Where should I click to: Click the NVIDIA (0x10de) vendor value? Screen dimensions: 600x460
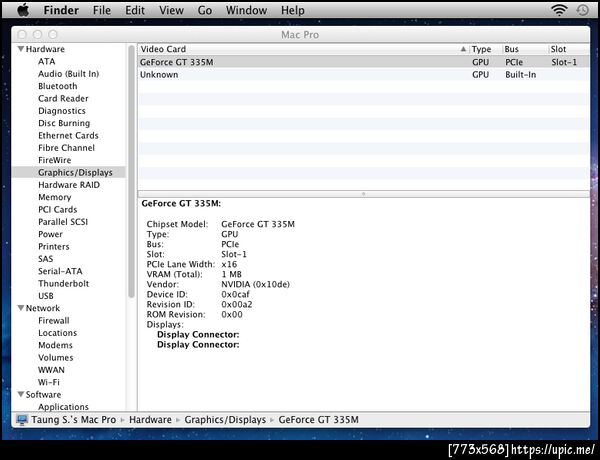[x=255, y=284]
